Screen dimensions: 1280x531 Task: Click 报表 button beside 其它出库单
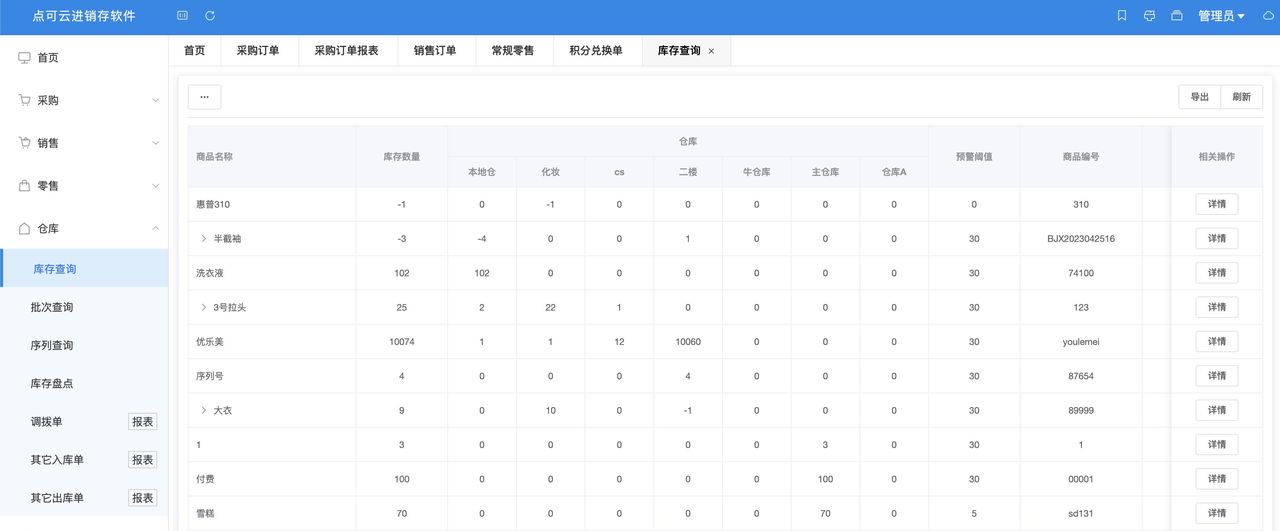coord(143,498)
